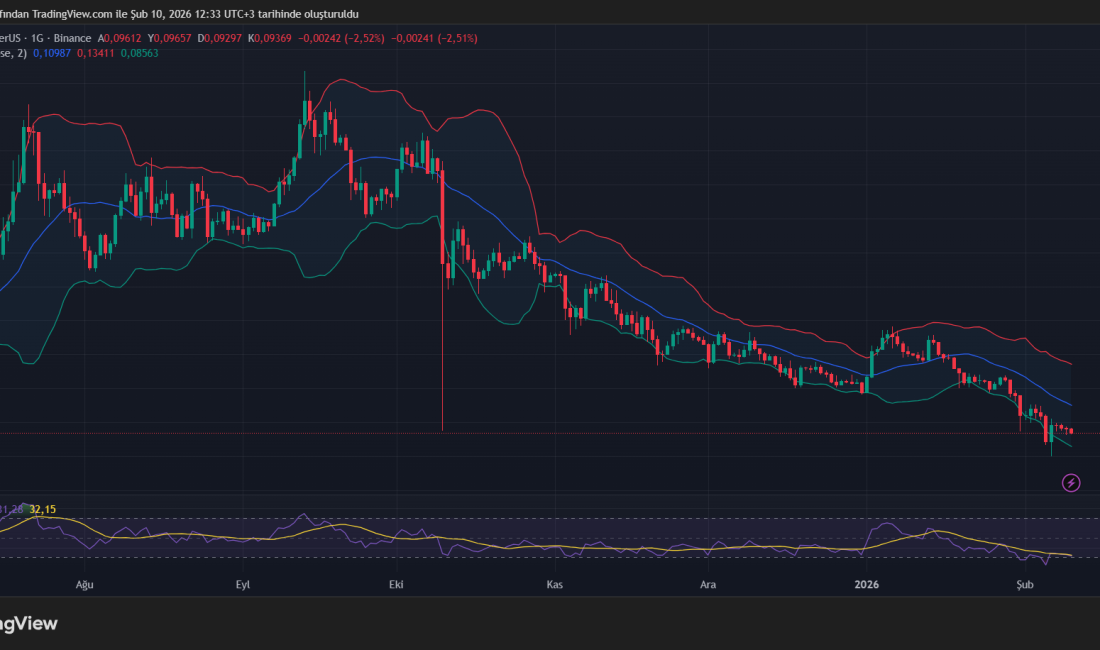
Task: Click the yellow RSI value 32,15
Action: (42, 508)
